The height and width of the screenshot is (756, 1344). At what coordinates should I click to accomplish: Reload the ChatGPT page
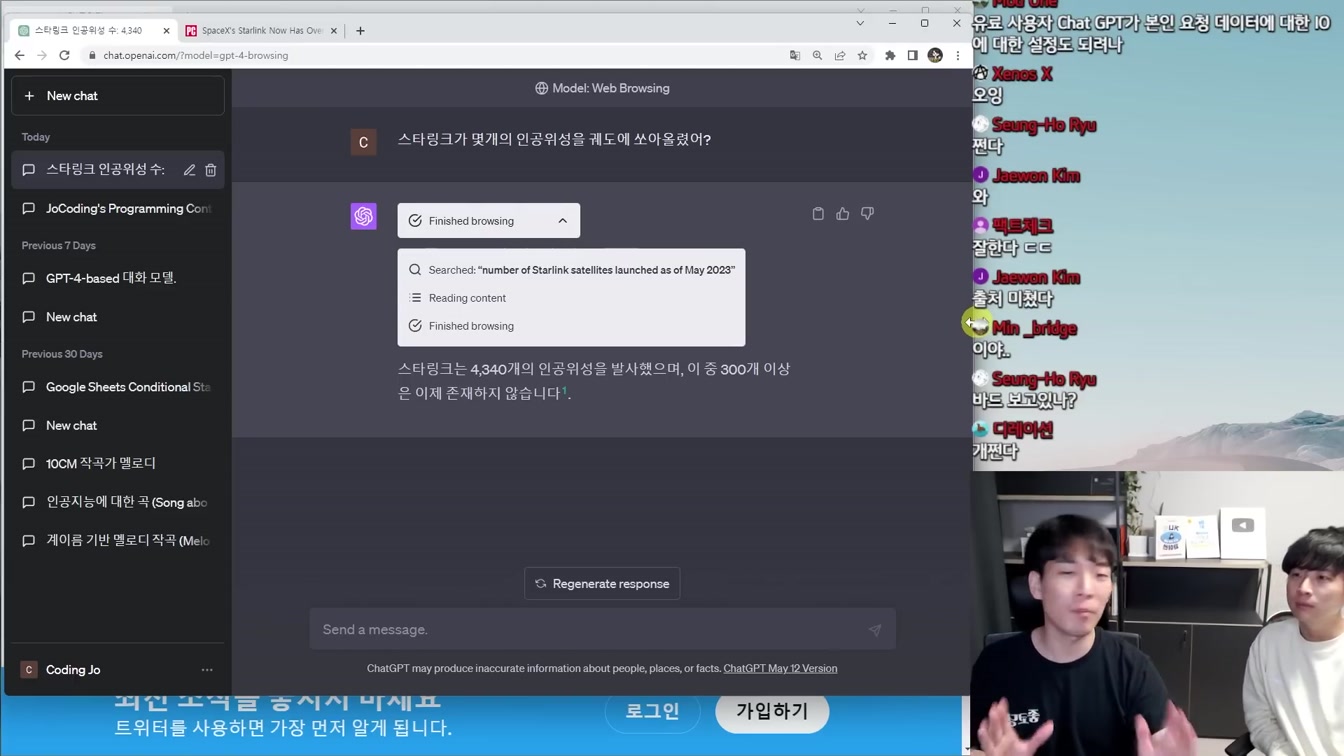[65, 55]
